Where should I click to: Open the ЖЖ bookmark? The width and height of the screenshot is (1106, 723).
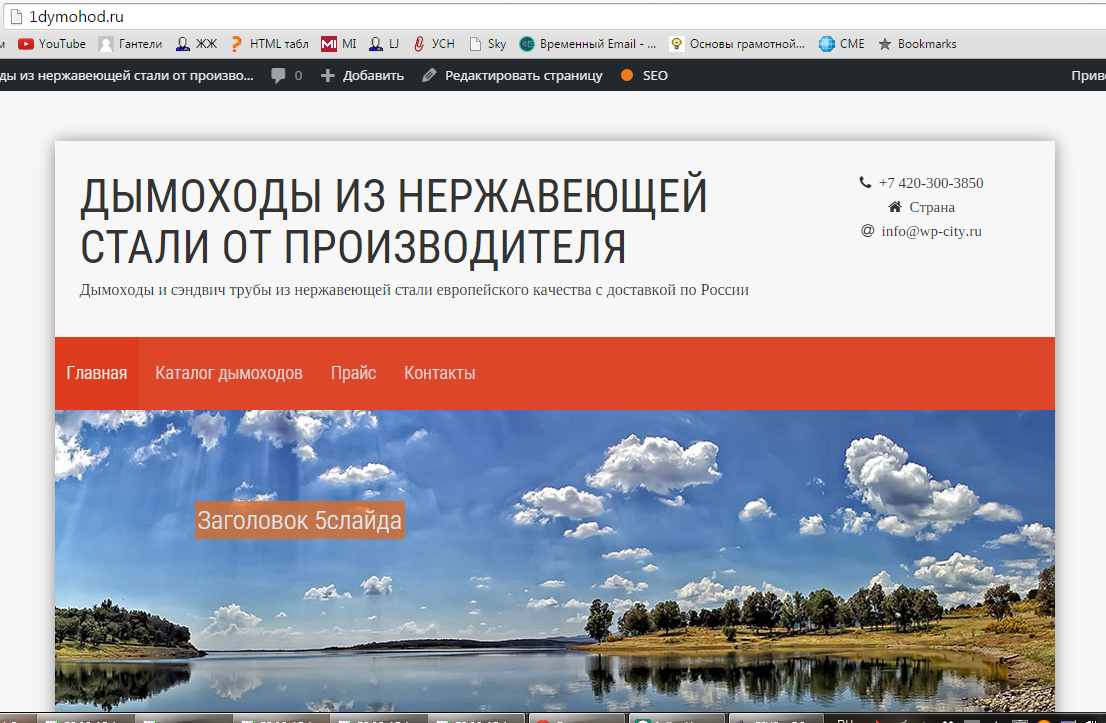(197, 44)
